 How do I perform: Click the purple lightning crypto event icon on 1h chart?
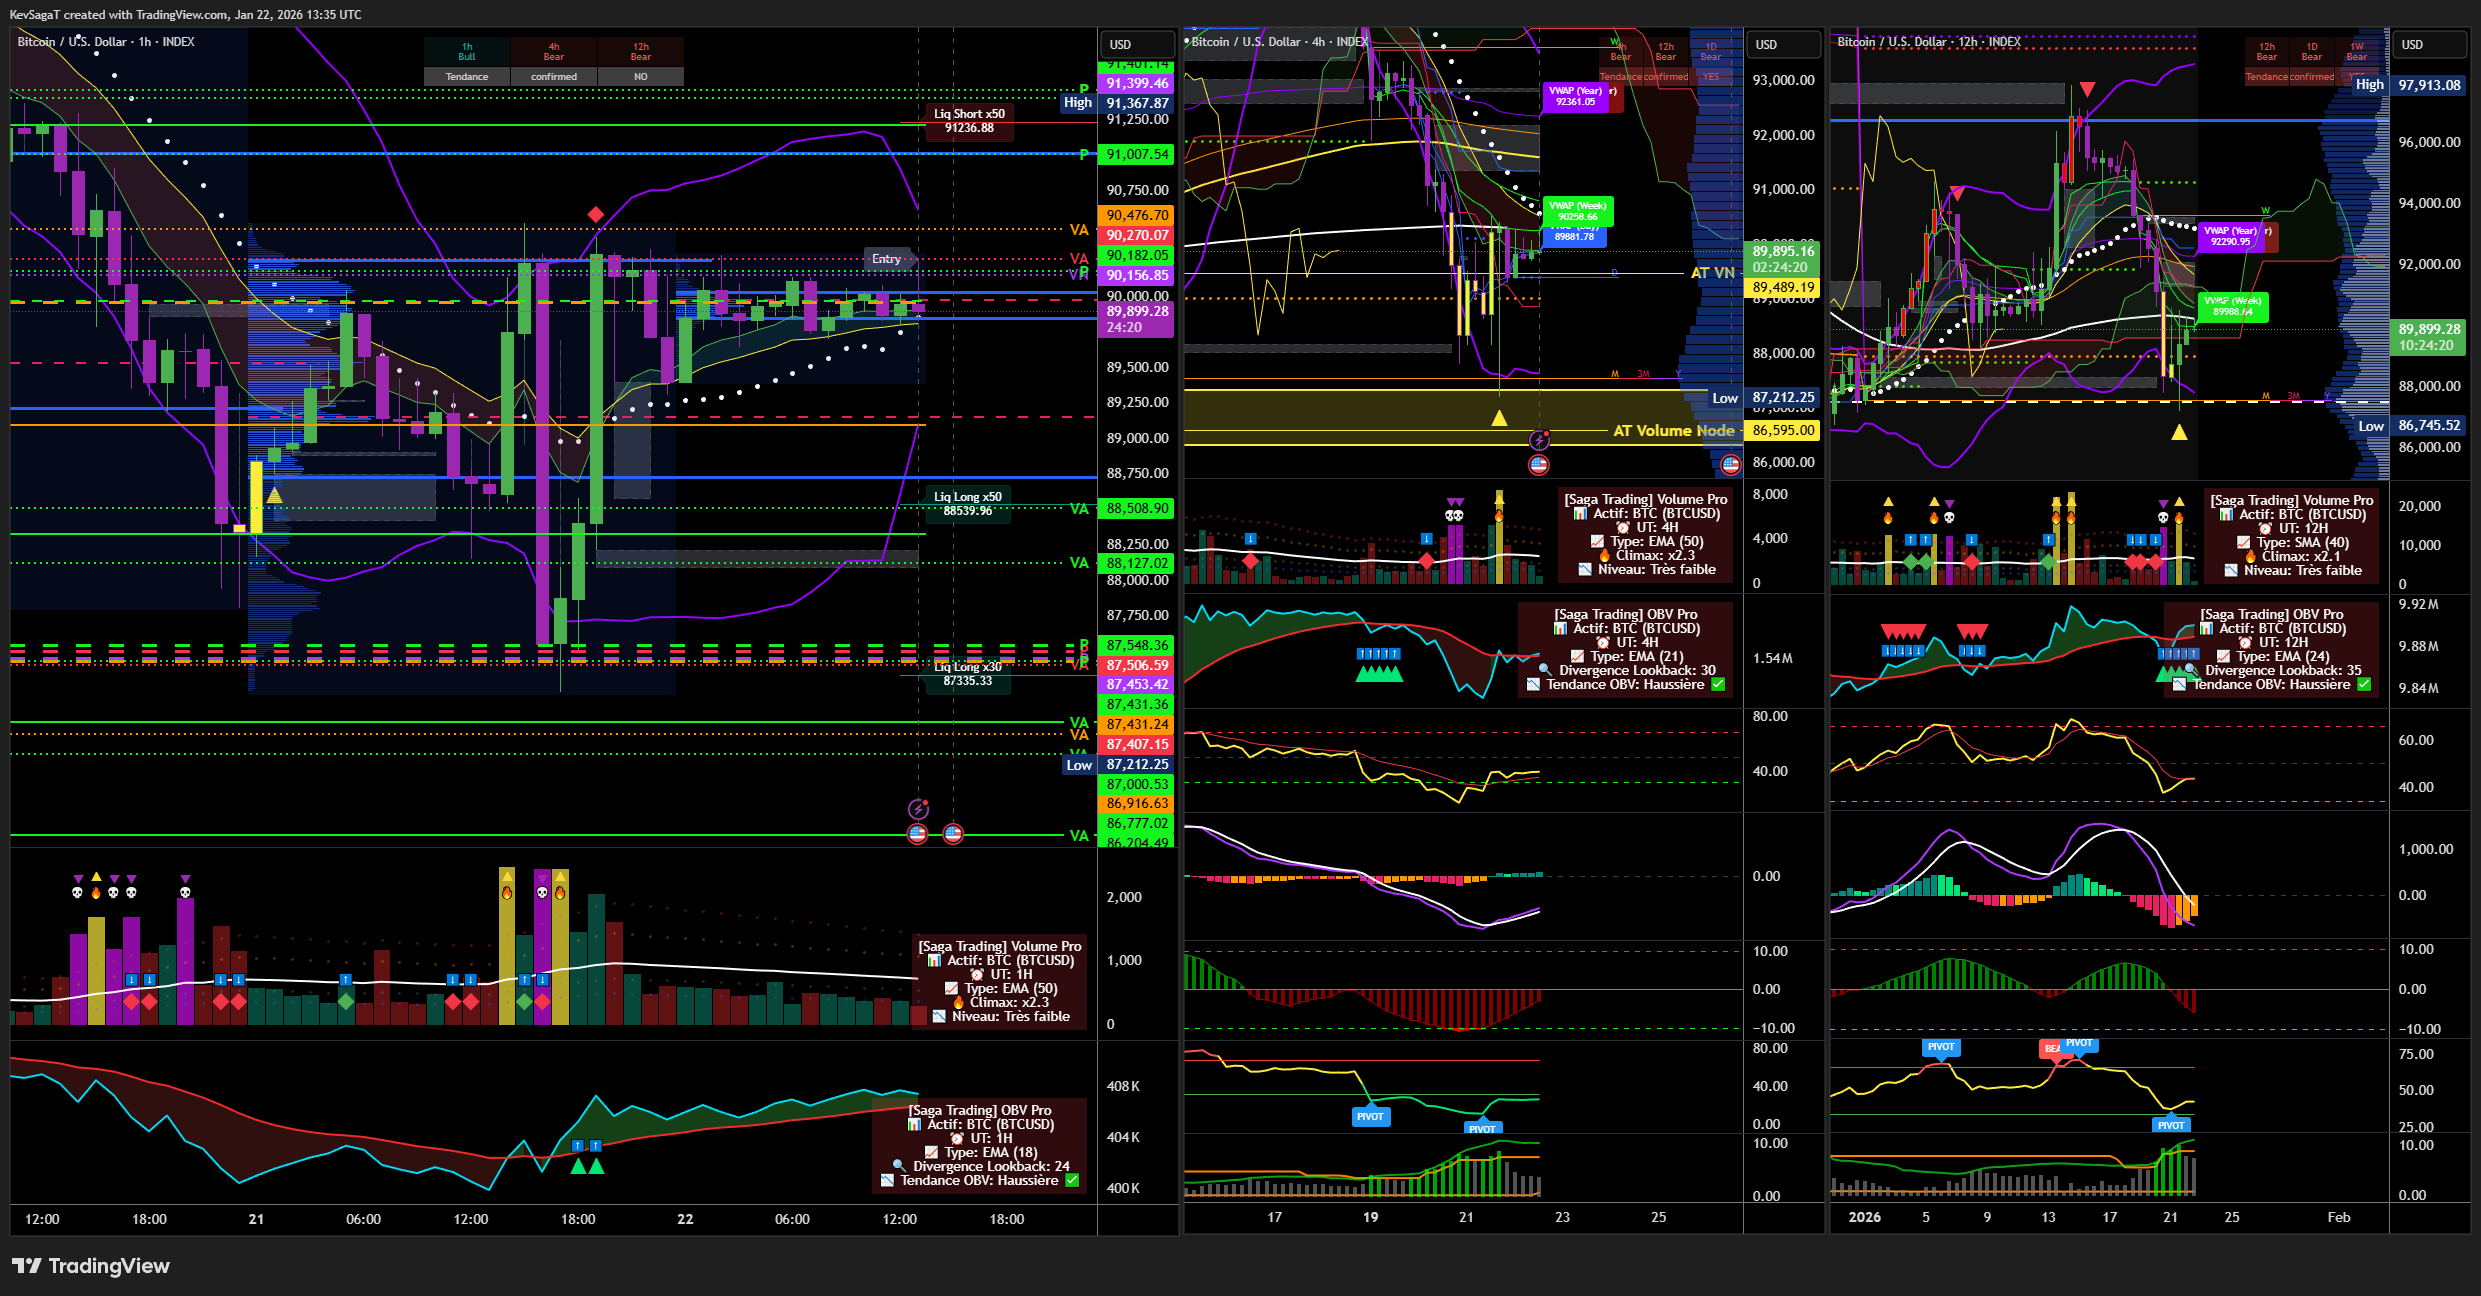(x=918, y=809)
